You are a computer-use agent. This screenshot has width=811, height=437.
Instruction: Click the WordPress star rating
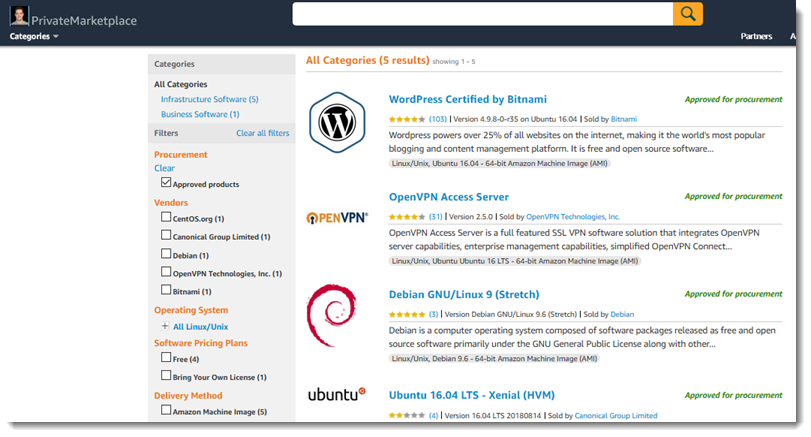pos(407,119)
